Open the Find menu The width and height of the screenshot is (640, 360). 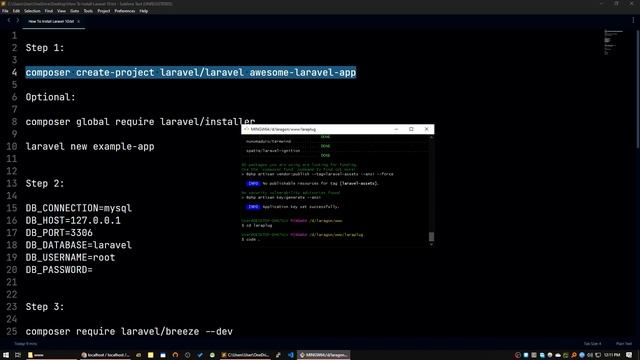49,11
